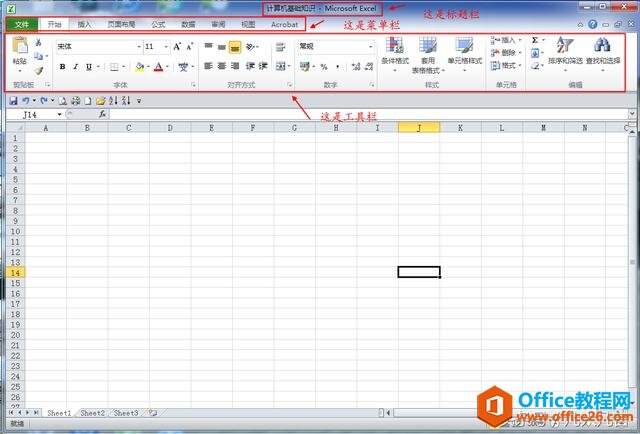Select the Format Painter brush icon

pos(38,71)
